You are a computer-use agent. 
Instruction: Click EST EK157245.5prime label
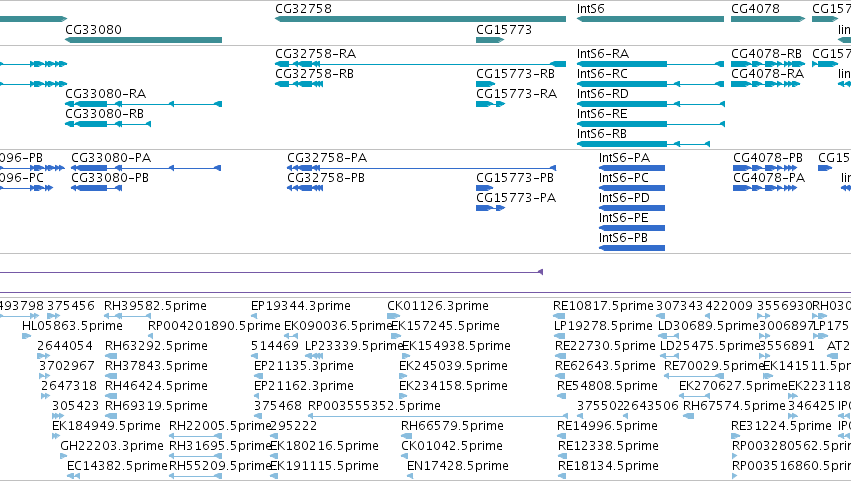coord(446,326)
